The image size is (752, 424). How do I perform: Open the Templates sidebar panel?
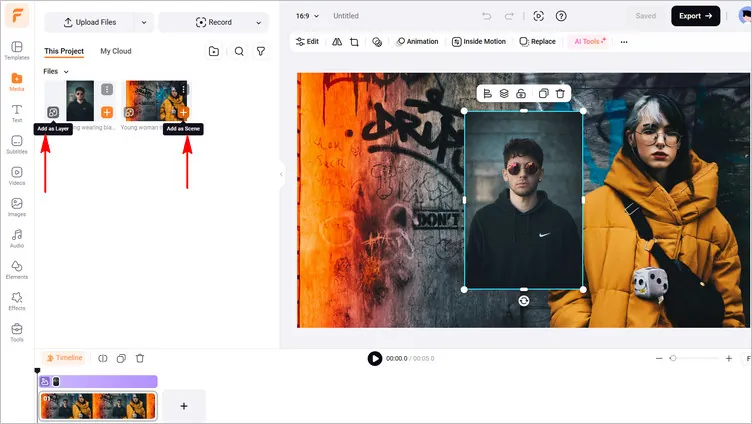point(17,50)
